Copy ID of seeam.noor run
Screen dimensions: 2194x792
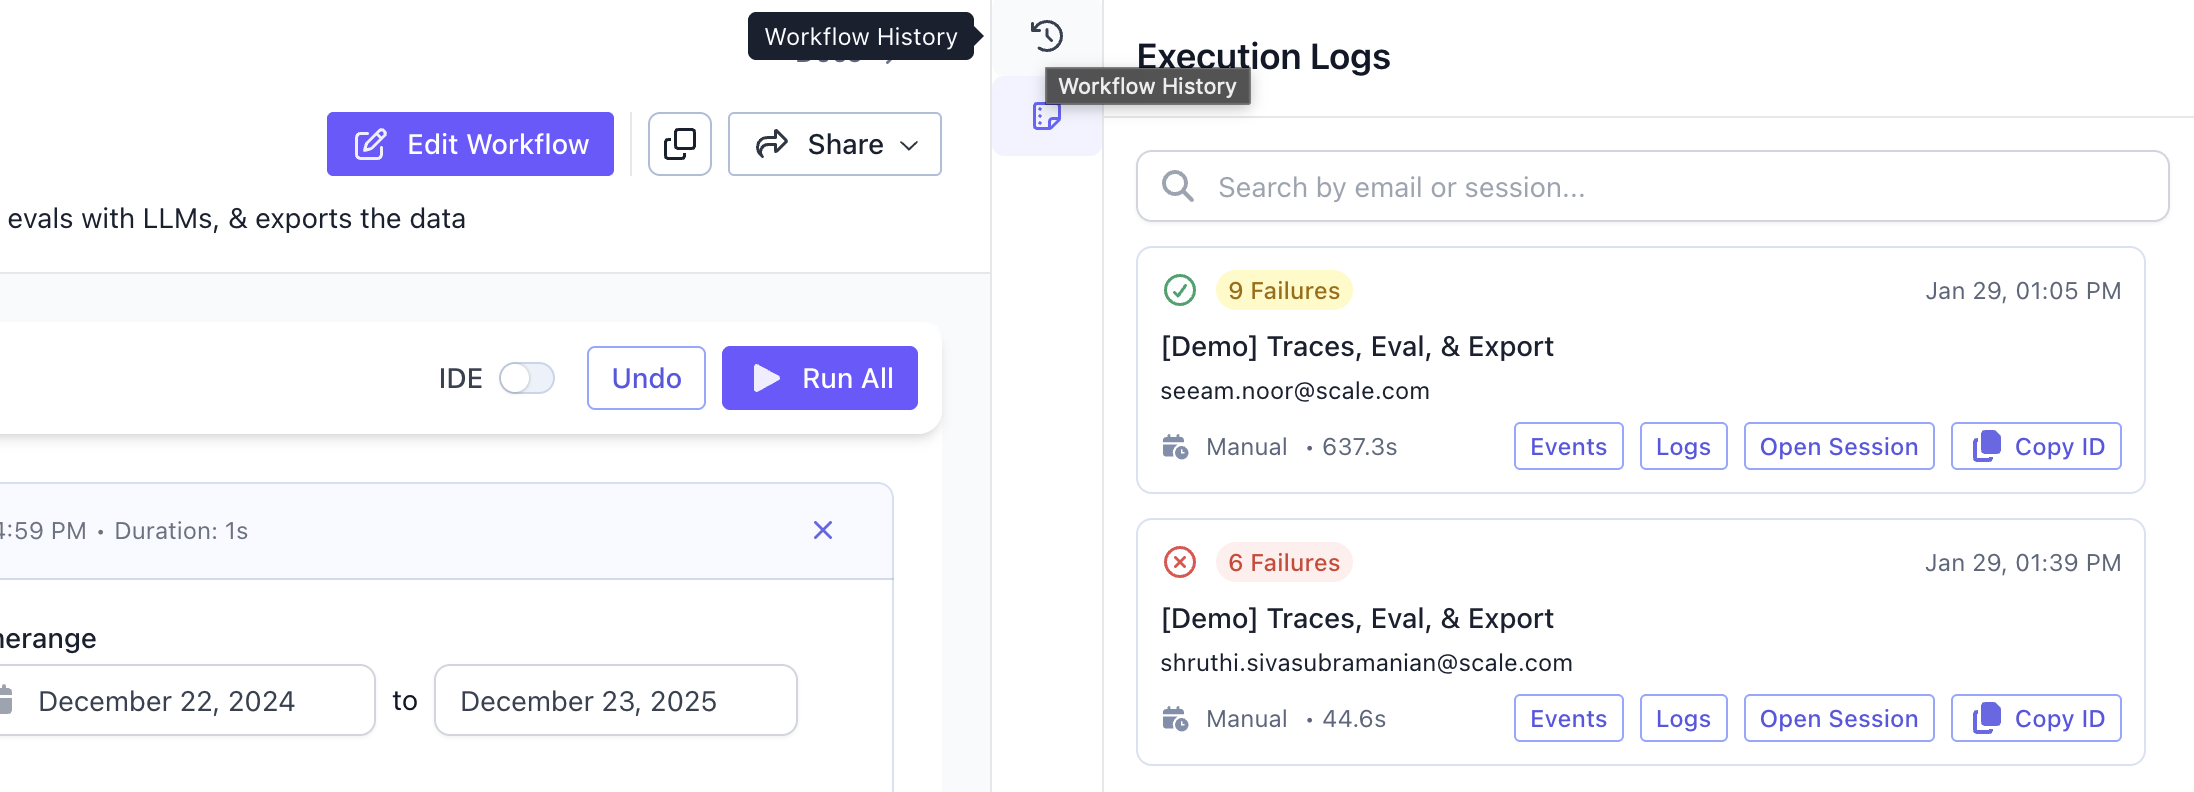pos(2036,446)
